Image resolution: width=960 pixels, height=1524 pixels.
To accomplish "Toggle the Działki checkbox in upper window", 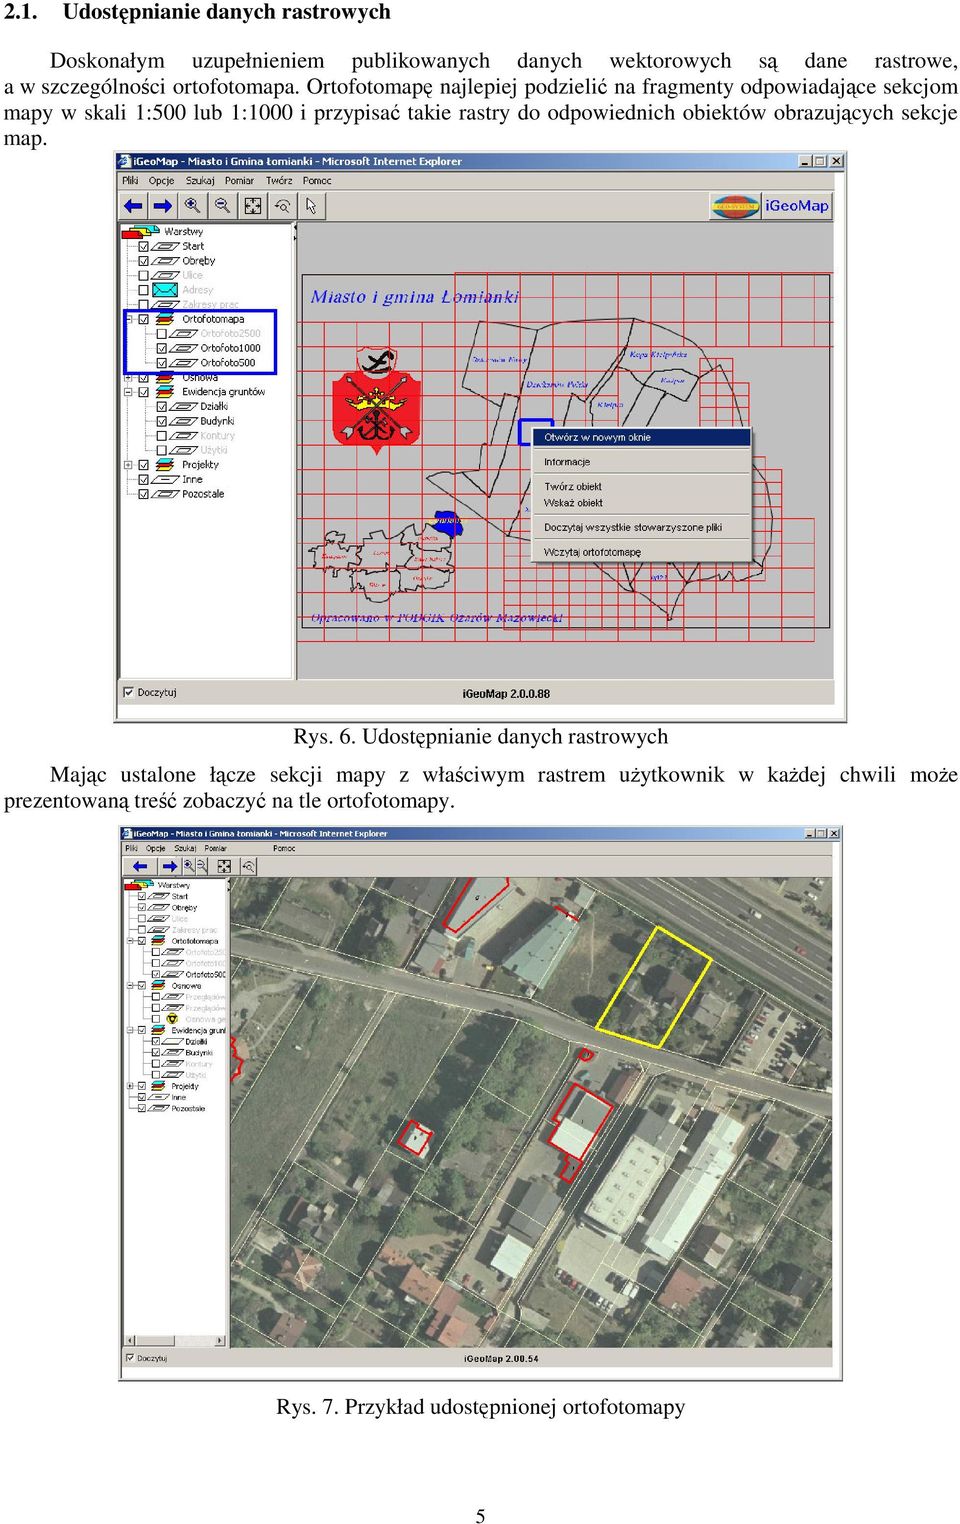I will tap(161, 407).
